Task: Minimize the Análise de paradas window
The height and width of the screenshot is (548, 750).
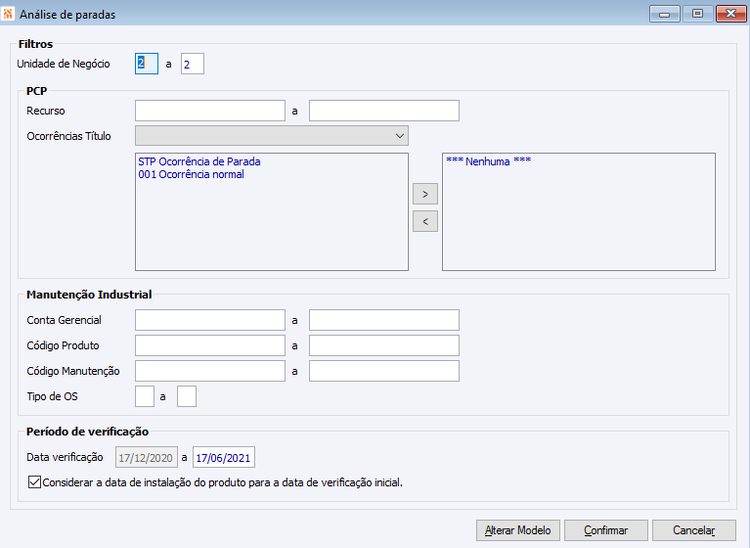Action: tap(665, 14)
